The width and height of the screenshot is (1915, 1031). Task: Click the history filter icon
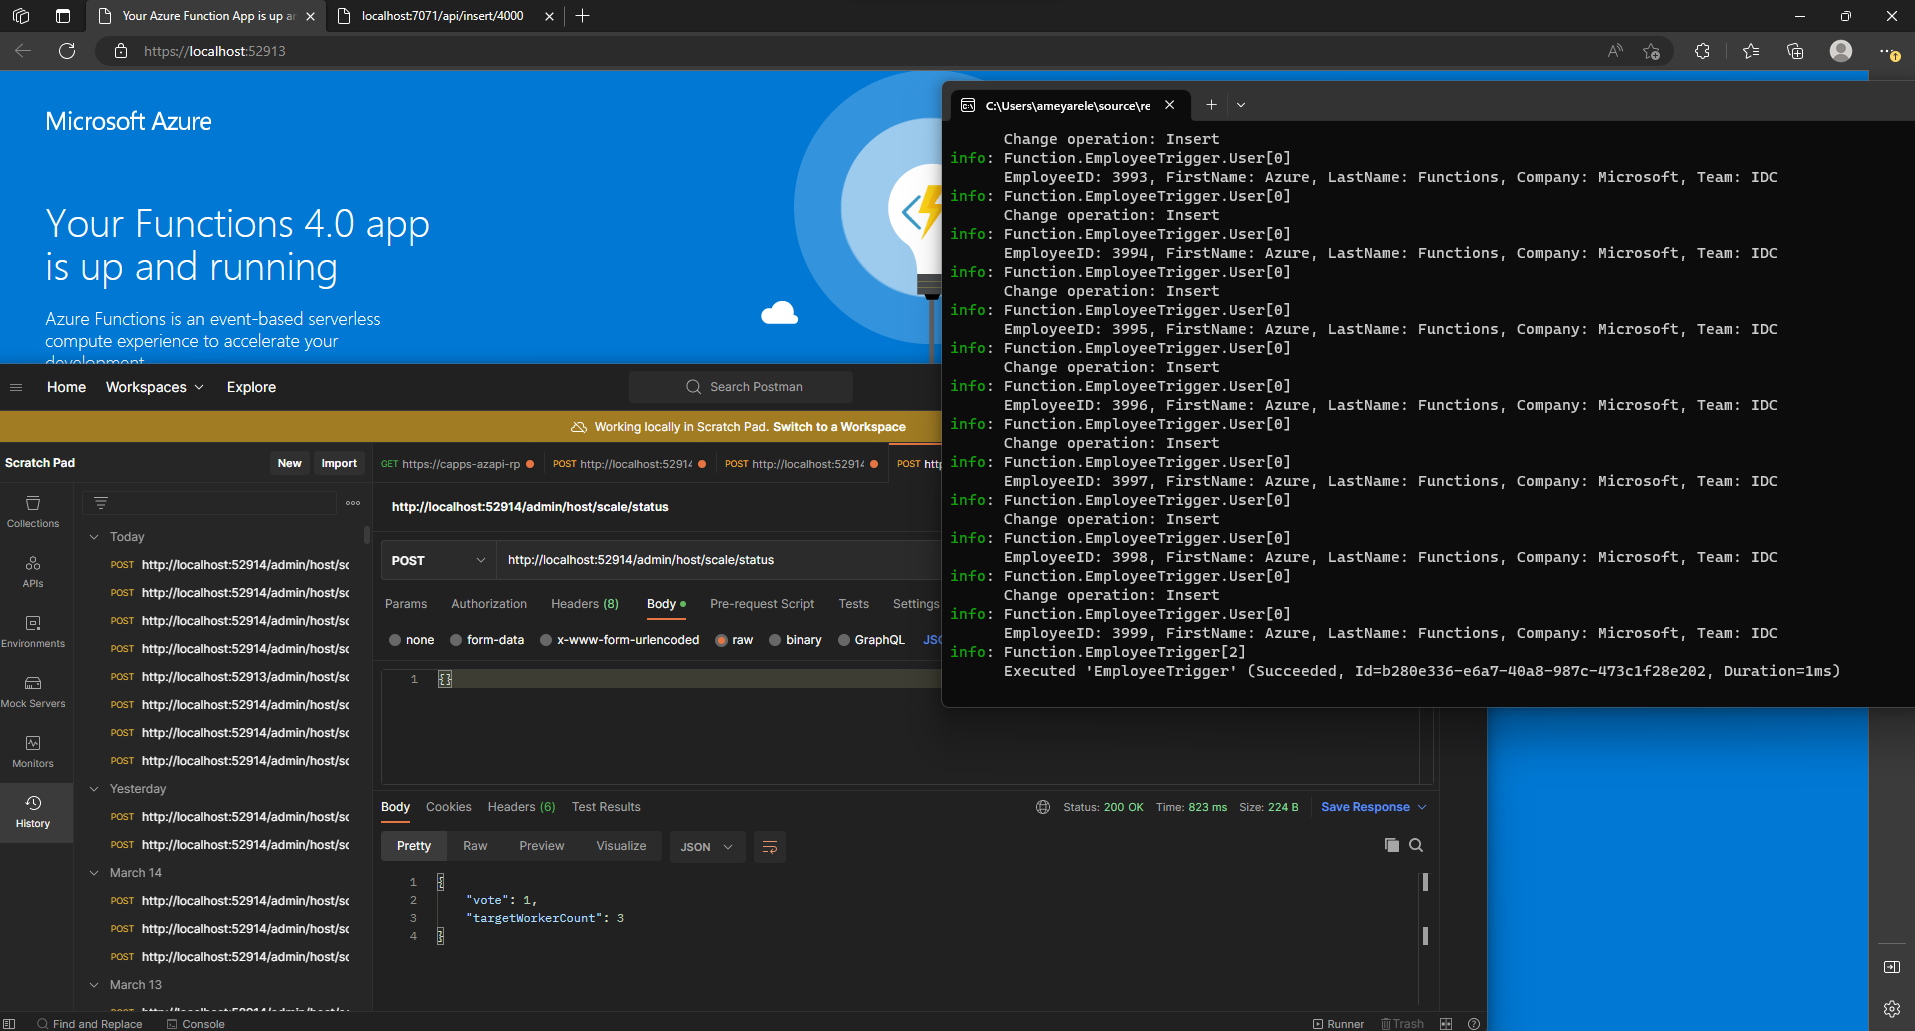pyautogui.click(x=101, y=503)
